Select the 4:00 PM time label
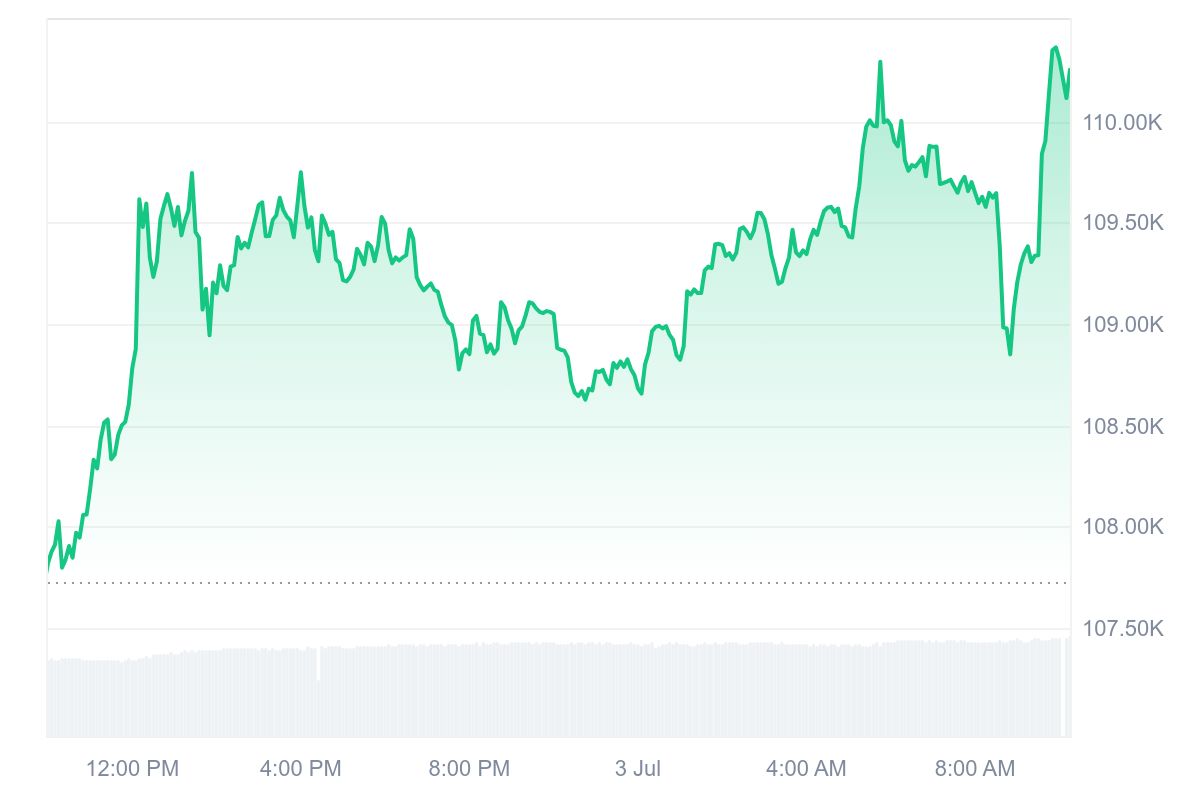1200x800 pixels. pos(300,768)
